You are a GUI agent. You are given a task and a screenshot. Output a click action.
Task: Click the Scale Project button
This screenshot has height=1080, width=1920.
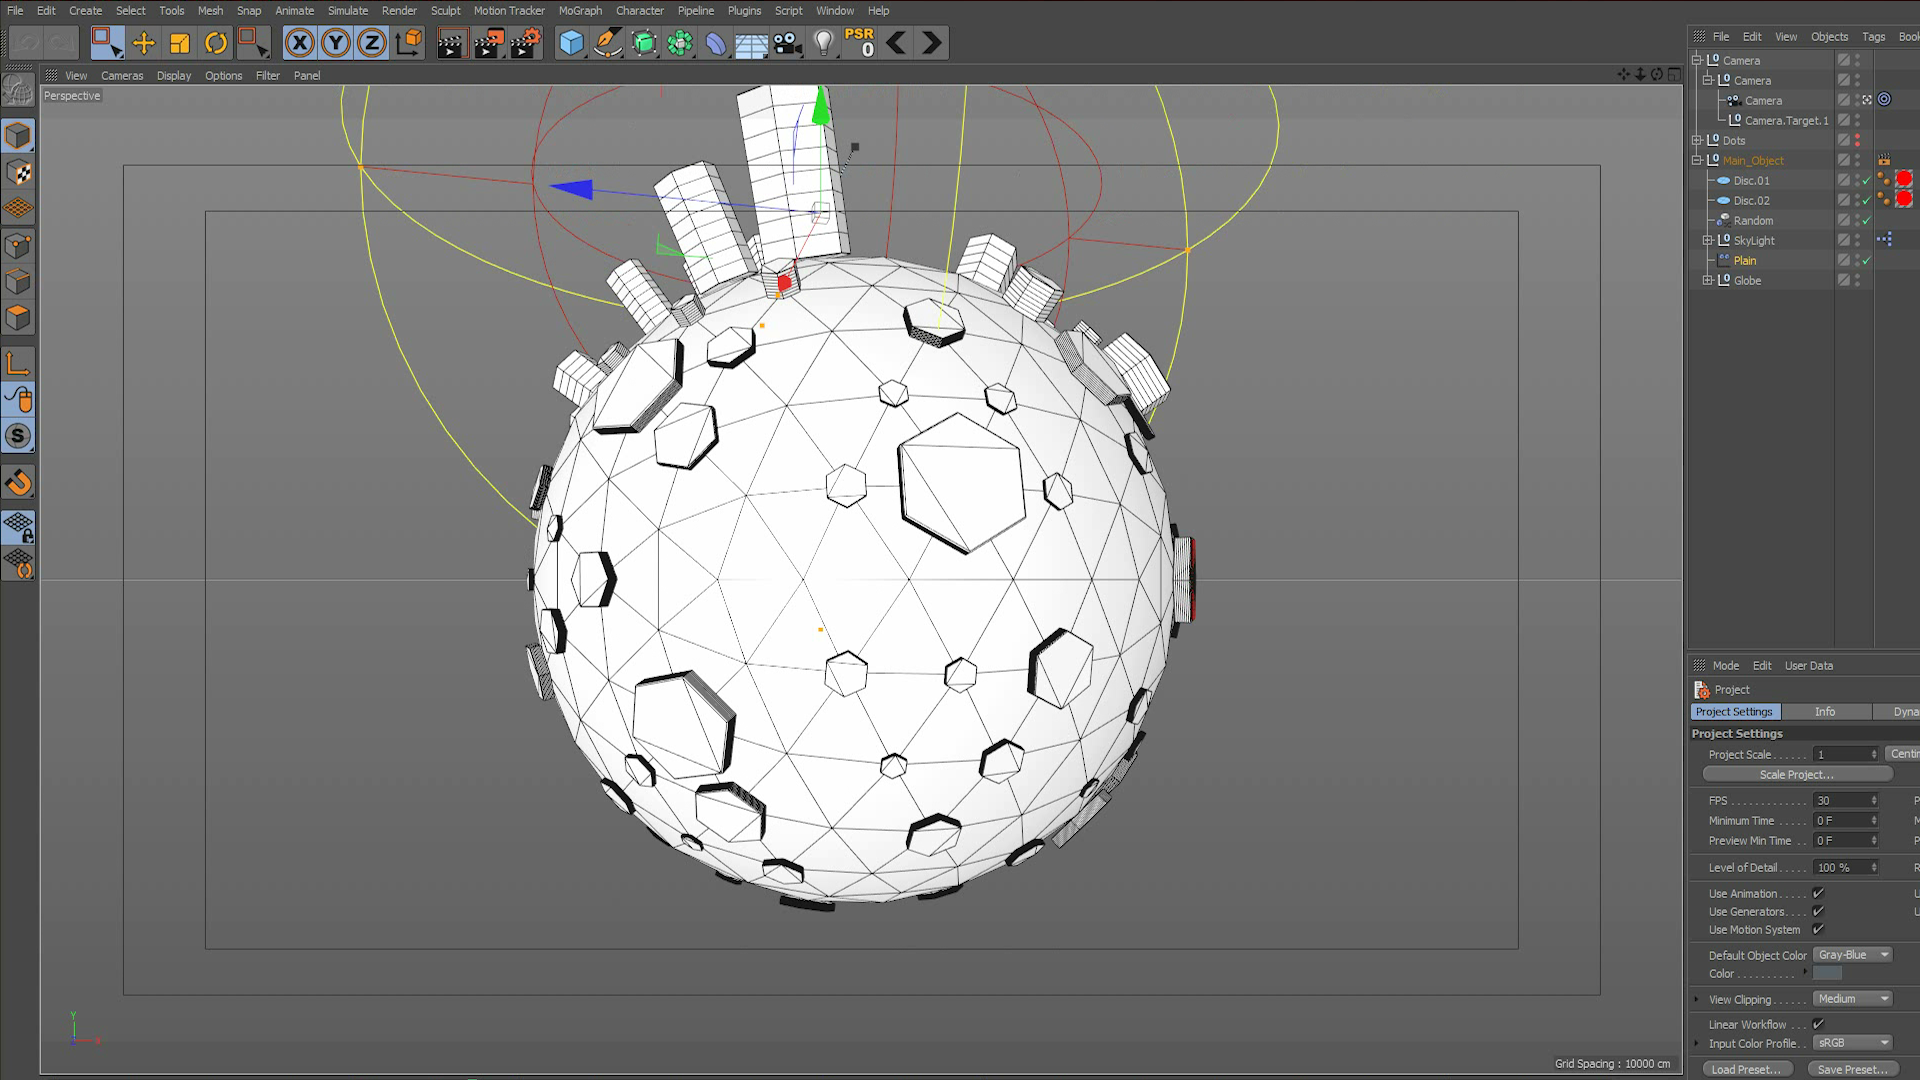(x=1797, y=774)
